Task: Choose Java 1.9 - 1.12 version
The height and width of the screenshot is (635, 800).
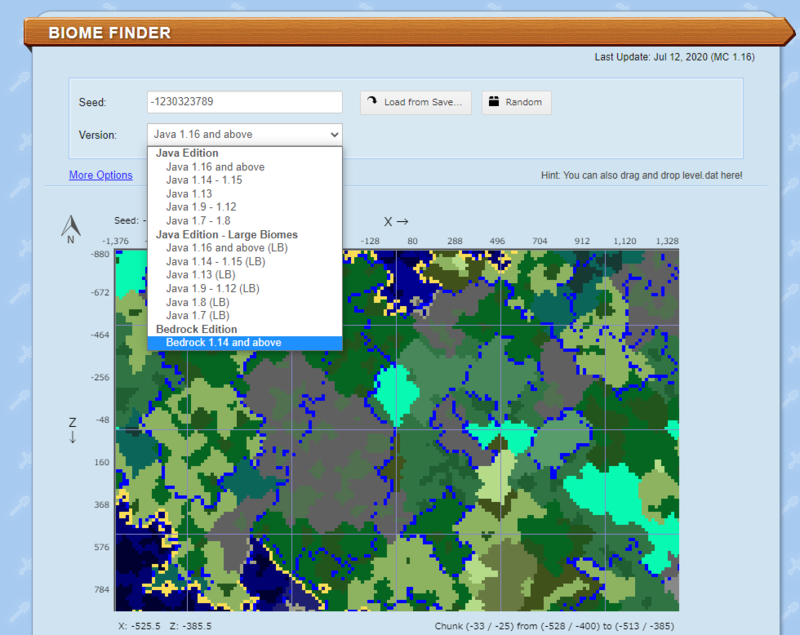Action: coord(245,207)
